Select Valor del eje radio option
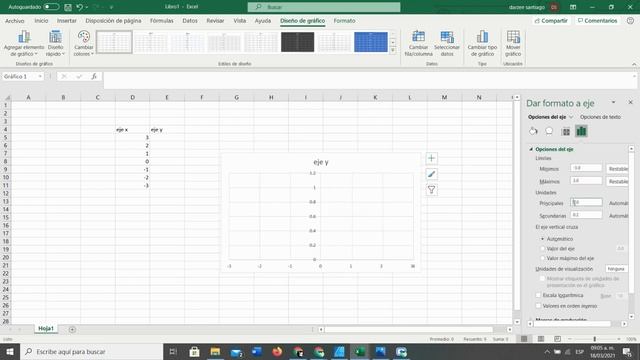640x360 pixels. pyautogui.click(x=542, y=249)
